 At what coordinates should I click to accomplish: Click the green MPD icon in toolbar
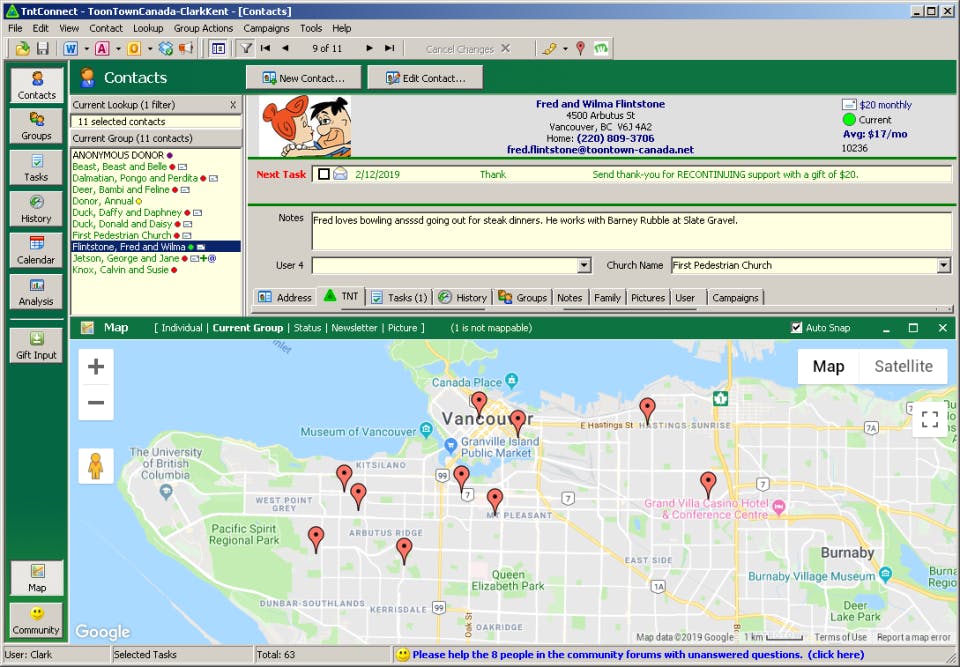coord(601,48)
